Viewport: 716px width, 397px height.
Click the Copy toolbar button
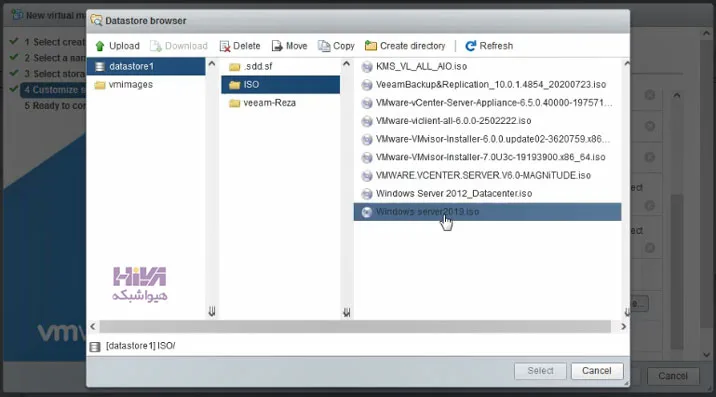click(x=337, y=46)
